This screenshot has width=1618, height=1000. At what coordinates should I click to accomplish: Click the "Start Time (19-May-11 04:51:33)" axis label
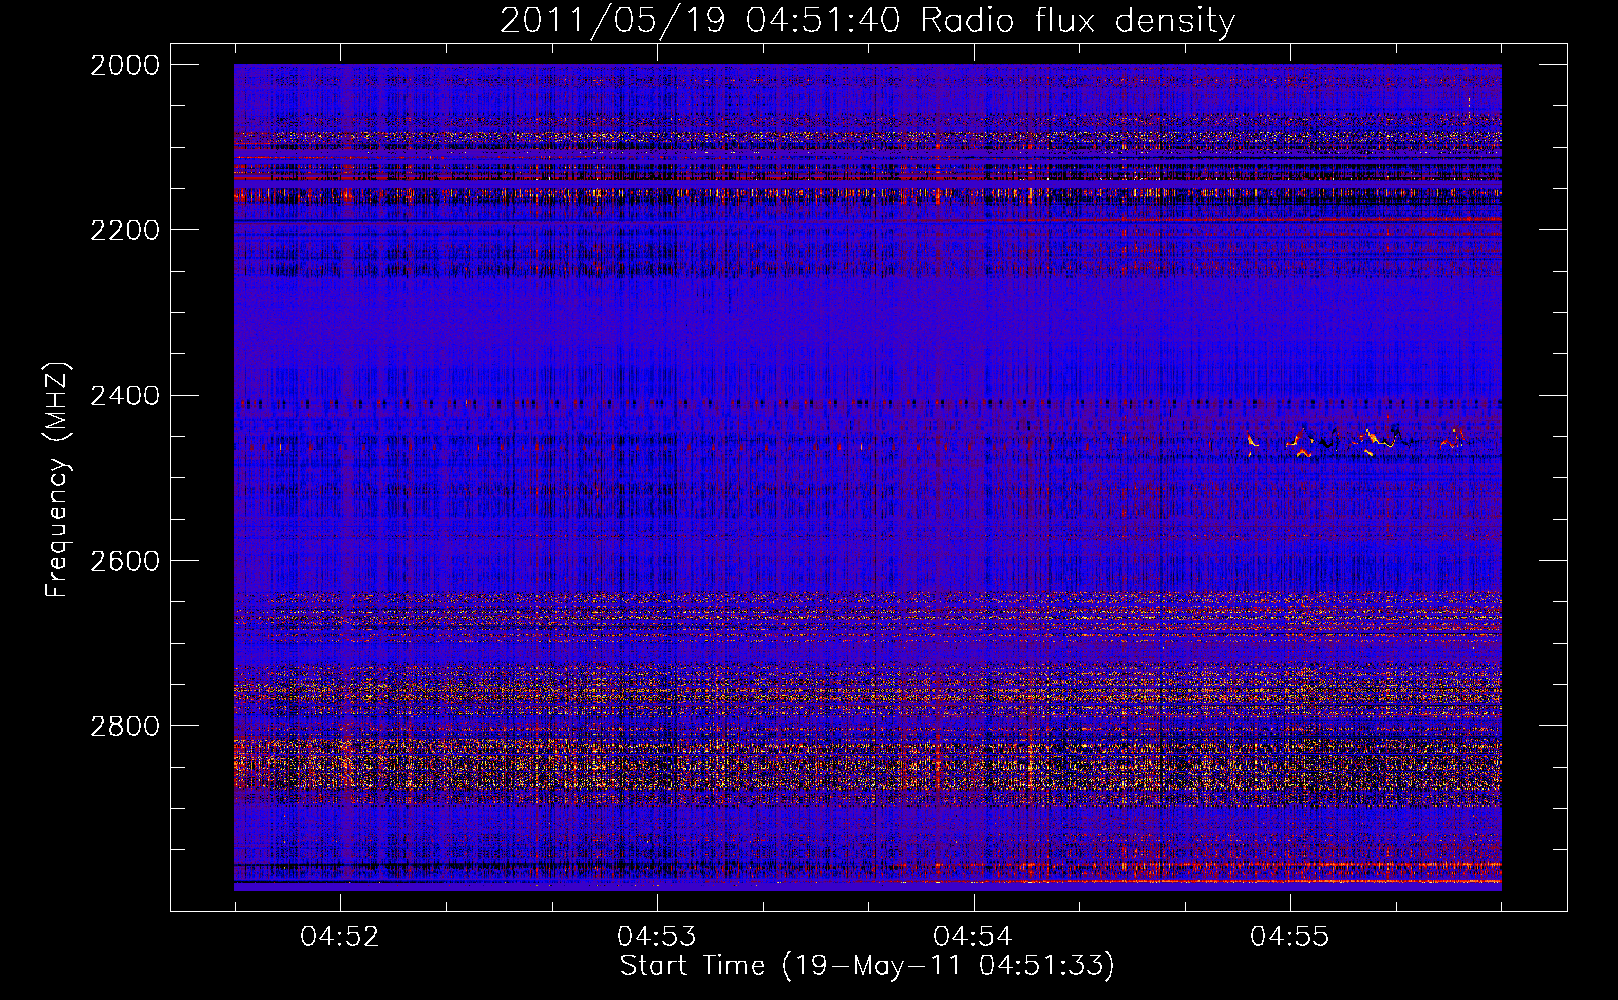pos(867,966)
